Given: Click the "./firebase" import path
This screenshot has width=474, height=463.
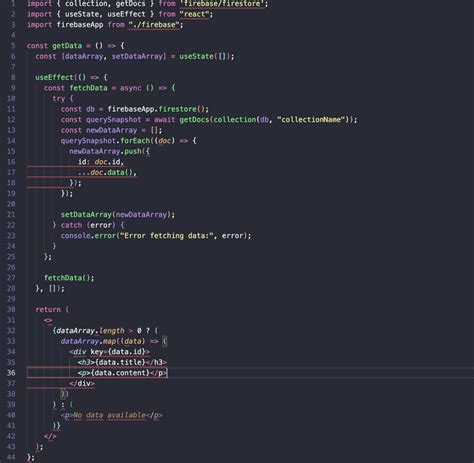Looking at the screenshot, I should (154, 25).
